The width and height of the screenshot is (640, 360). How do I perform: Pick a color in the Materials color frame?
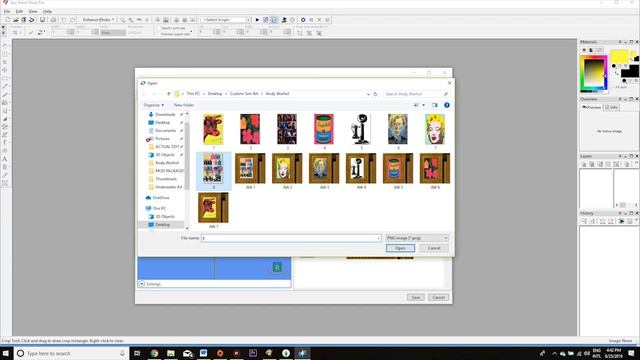594,73
